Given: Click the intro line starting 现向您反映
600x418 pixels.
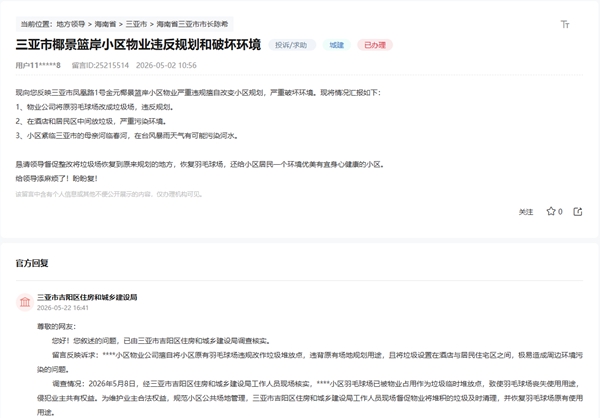Looking at the screenshot, I should 198,92.
